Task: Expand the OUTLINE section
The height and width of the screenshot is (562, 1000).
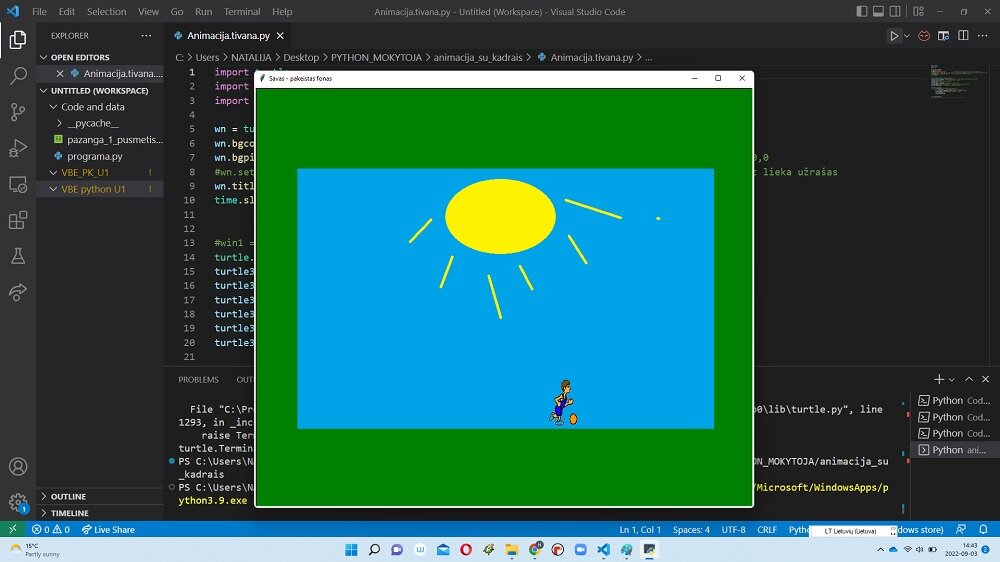Action: 68,496
